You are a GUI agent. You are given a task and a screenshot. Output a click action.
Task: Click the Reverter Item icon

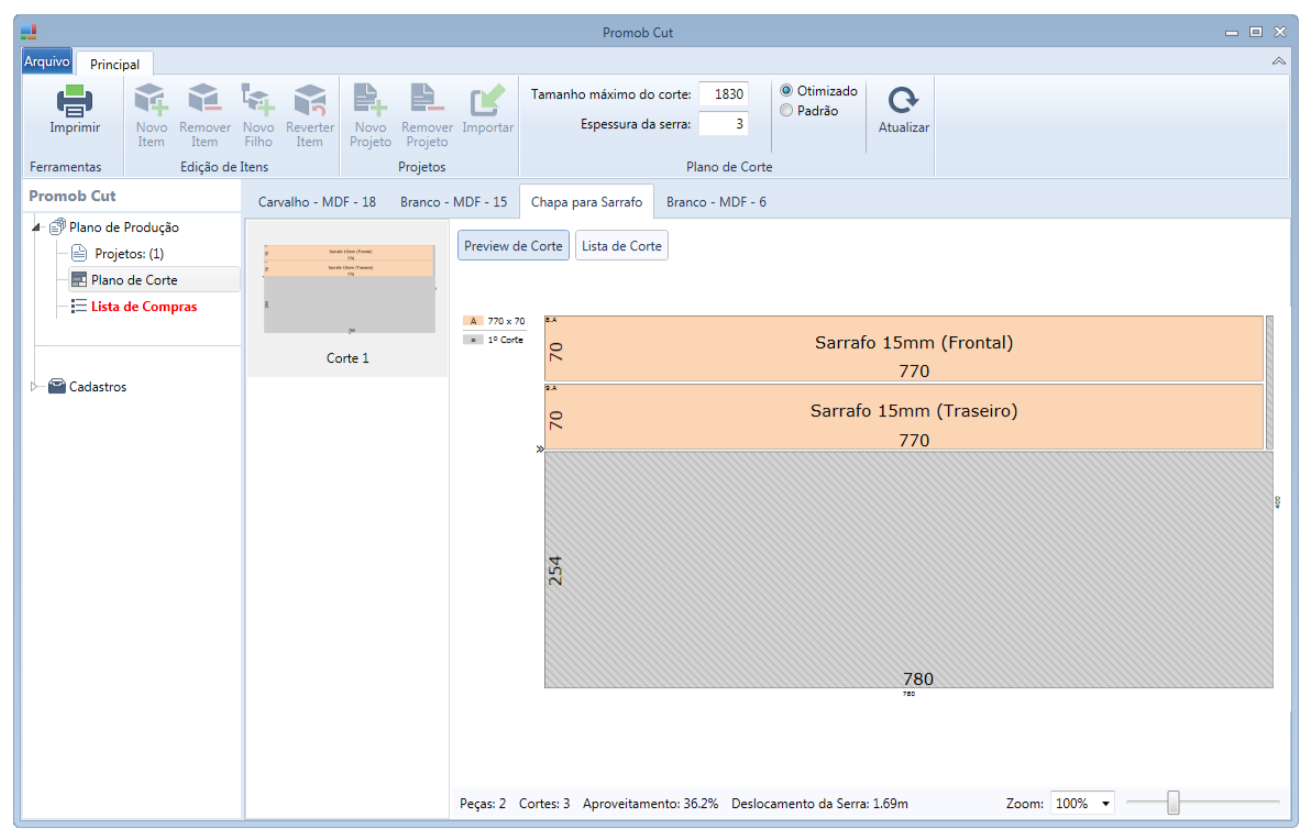pyautogui.click(x=310, y=100)
